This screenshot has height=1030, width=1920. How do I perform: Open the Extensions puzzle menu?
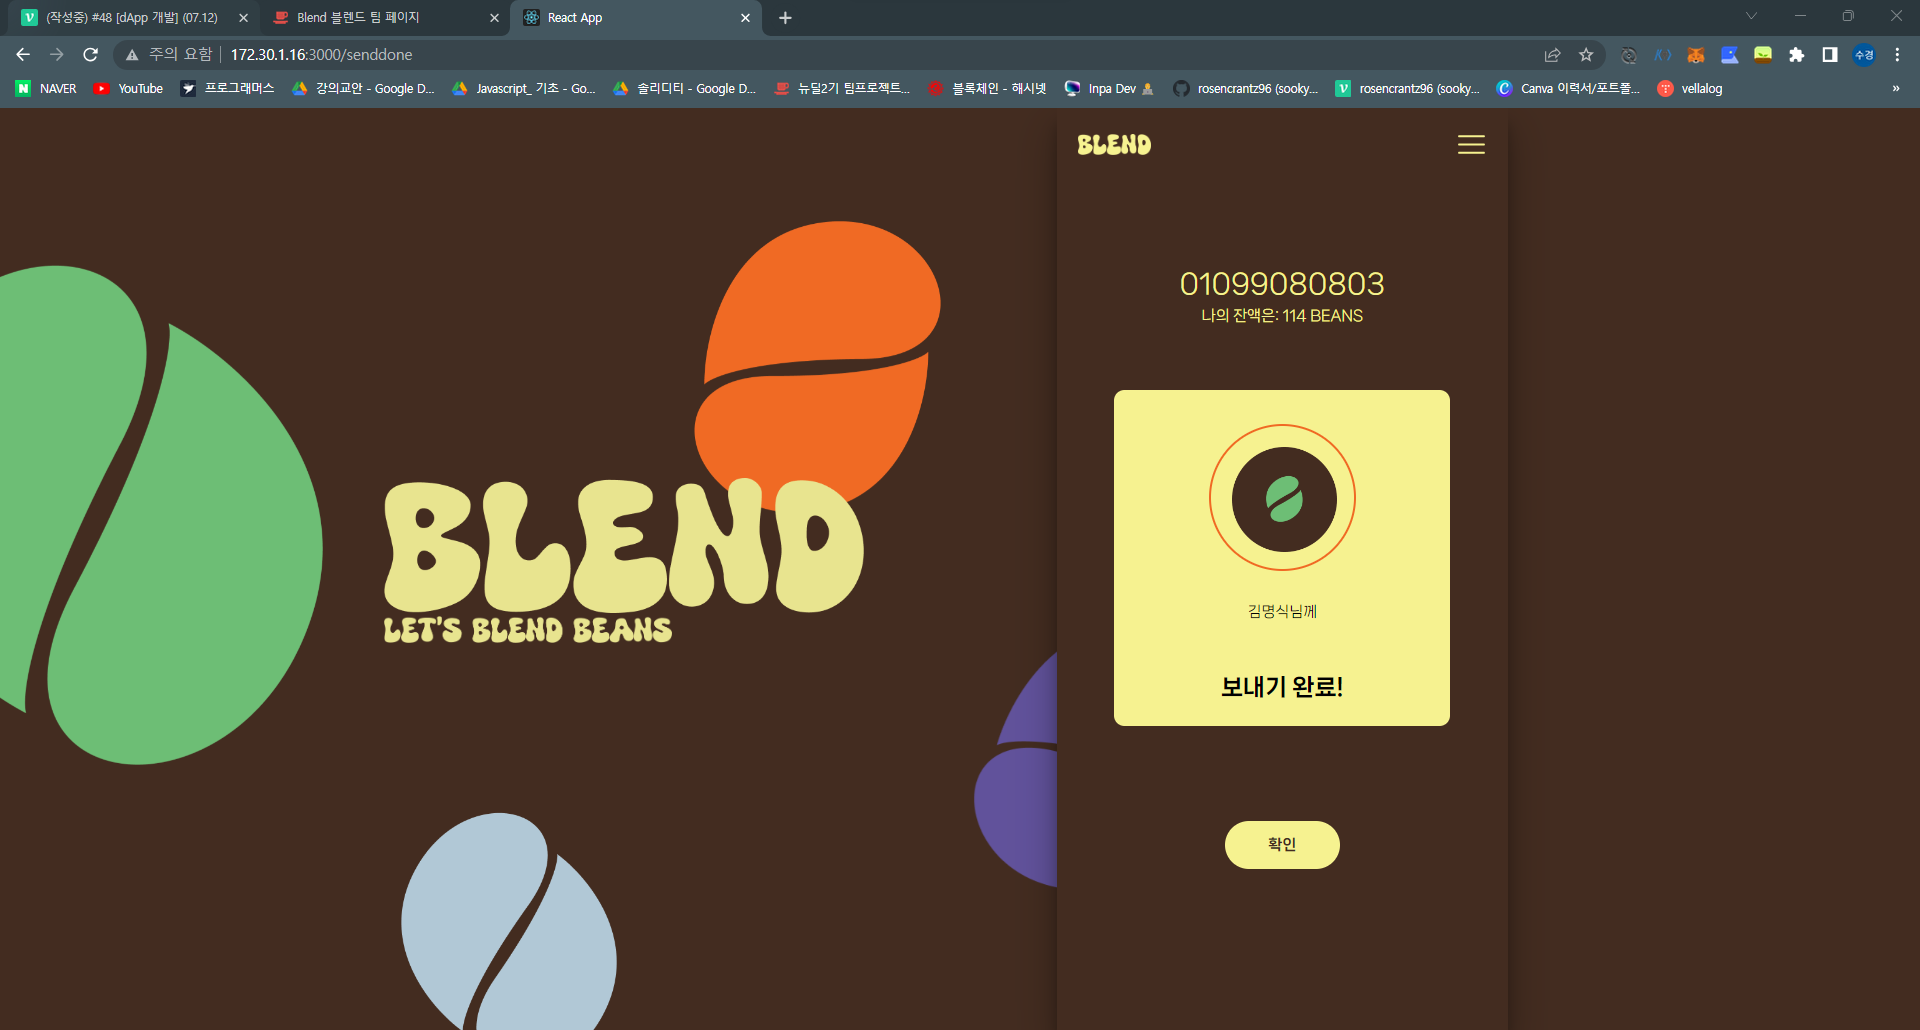tap(1797, 55)
